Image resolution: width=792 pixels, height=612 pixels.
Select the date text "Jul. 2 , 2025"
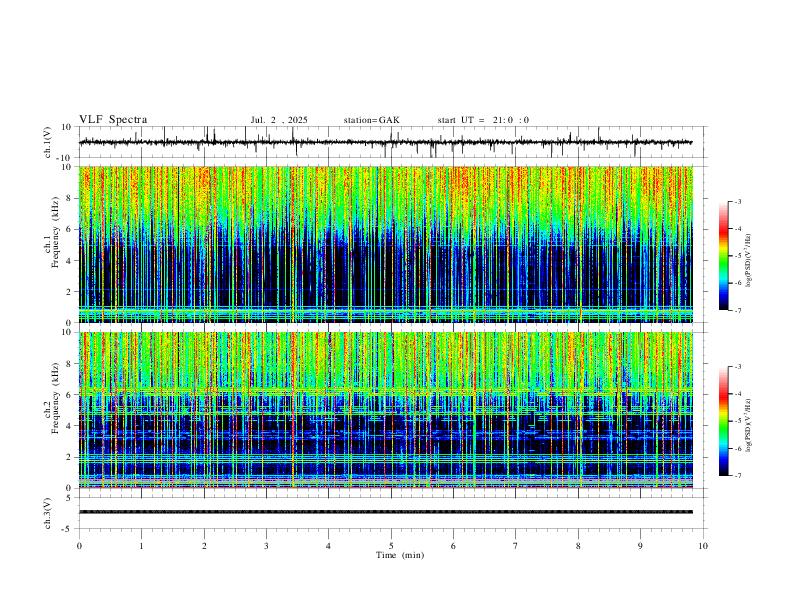(279, 120)
